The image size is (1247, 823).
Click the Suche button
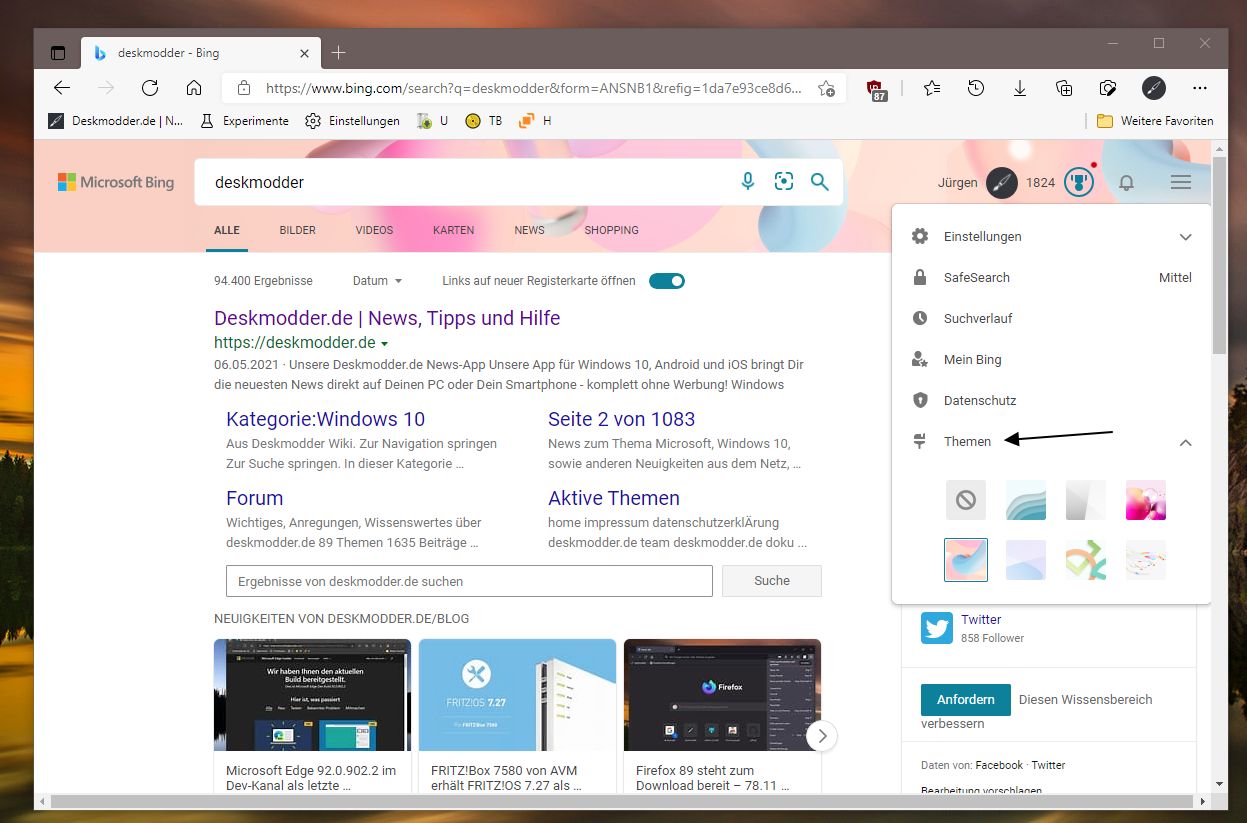coord(772,581)
